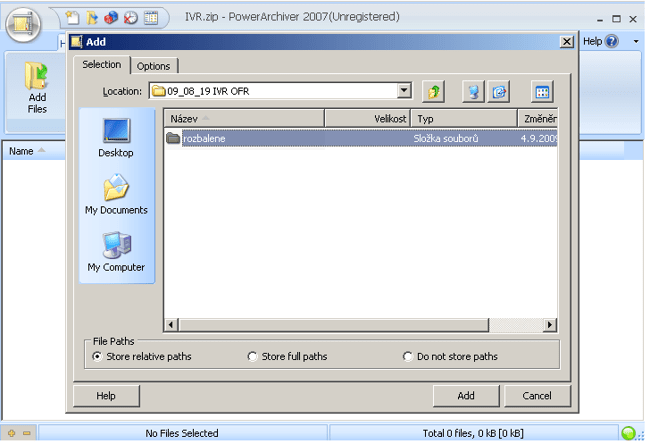Close the Add dialog with X button
The width and height of the screenshot is (650, 444).
click(x=567, y=41)
